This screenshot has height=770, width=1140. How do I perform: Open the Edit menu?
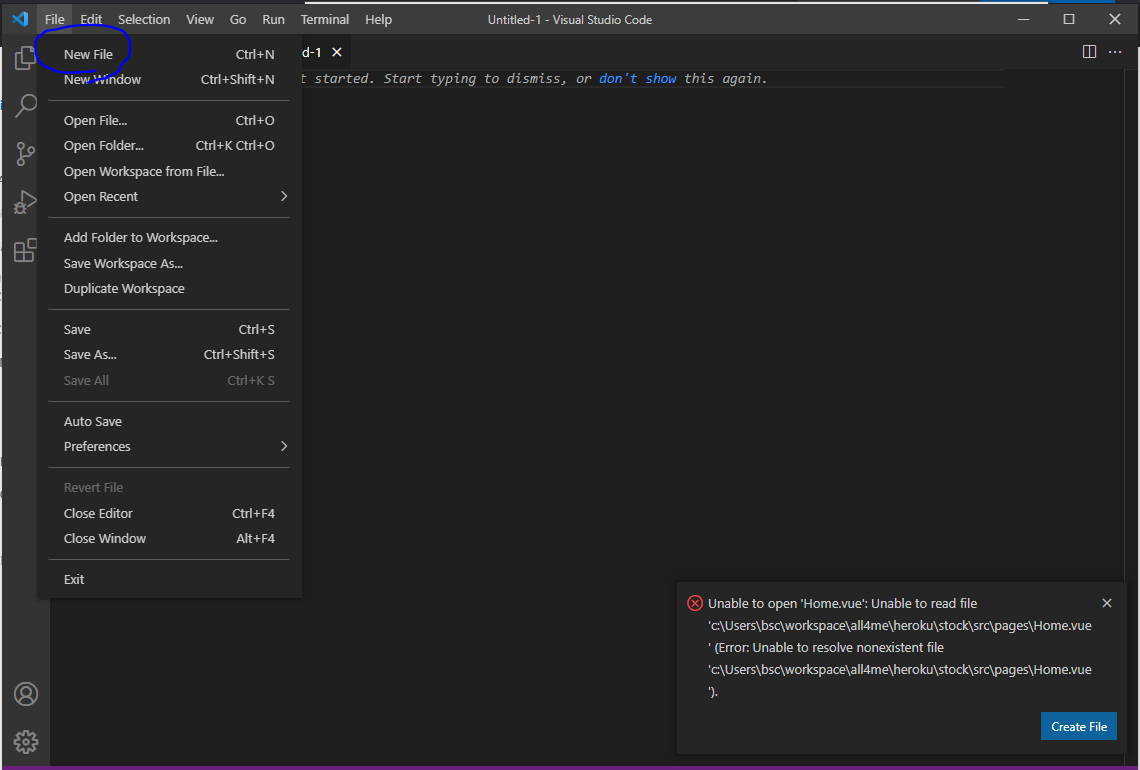tap(91, 20)
